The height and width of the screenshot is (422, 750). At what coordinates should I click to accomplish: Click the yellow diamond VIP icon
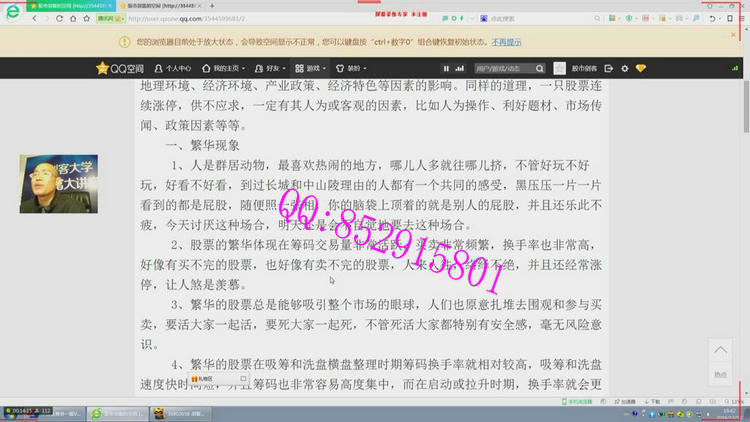641,68
